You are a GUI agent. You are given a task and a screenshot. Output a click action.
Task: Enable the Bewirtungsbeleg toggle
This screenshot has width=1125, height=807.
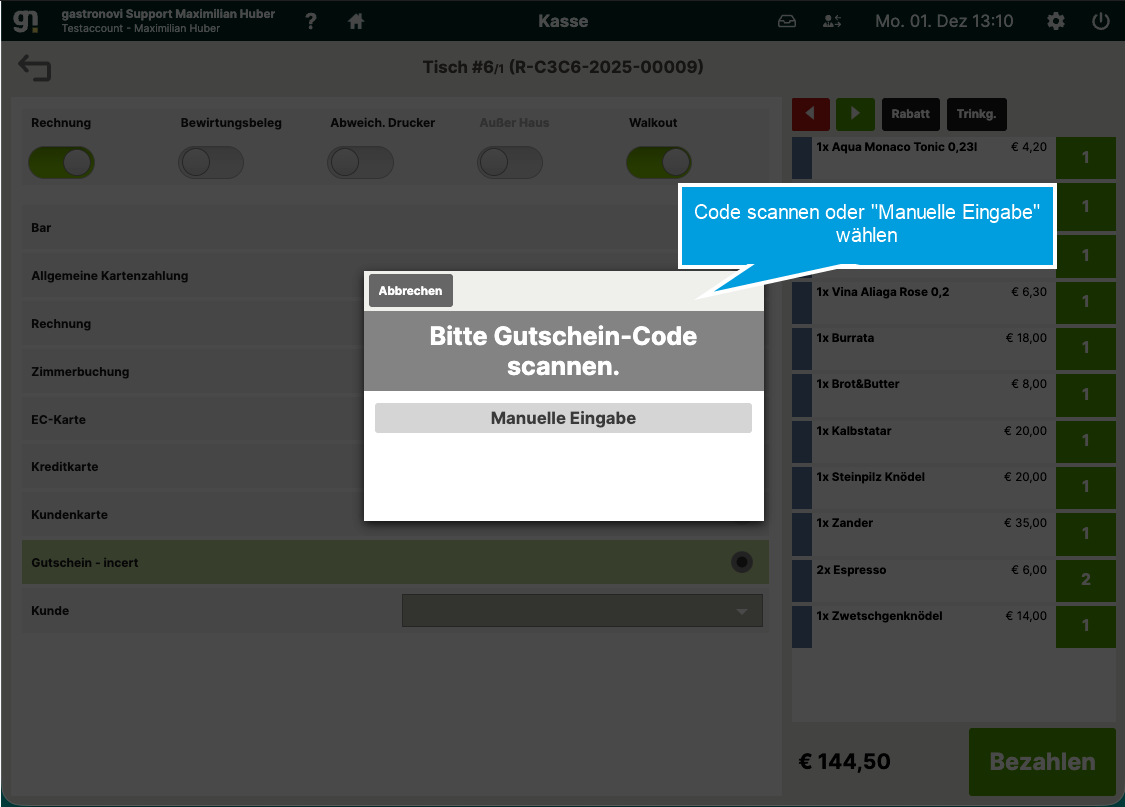[211, 163]
